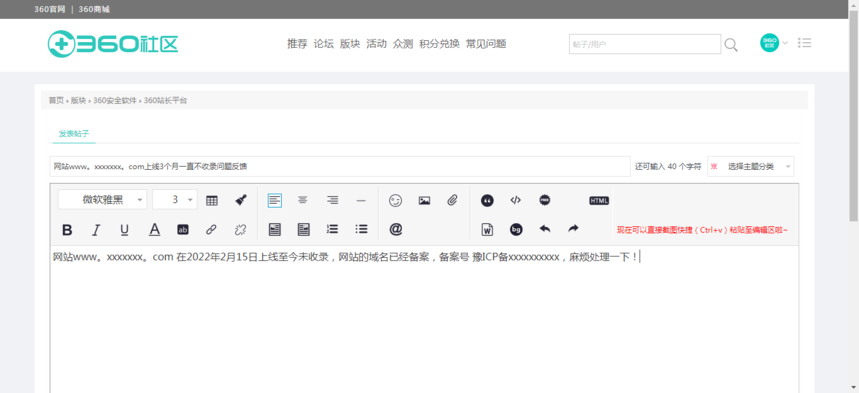
Task: Remove the hyperlink
Action: 240,230
